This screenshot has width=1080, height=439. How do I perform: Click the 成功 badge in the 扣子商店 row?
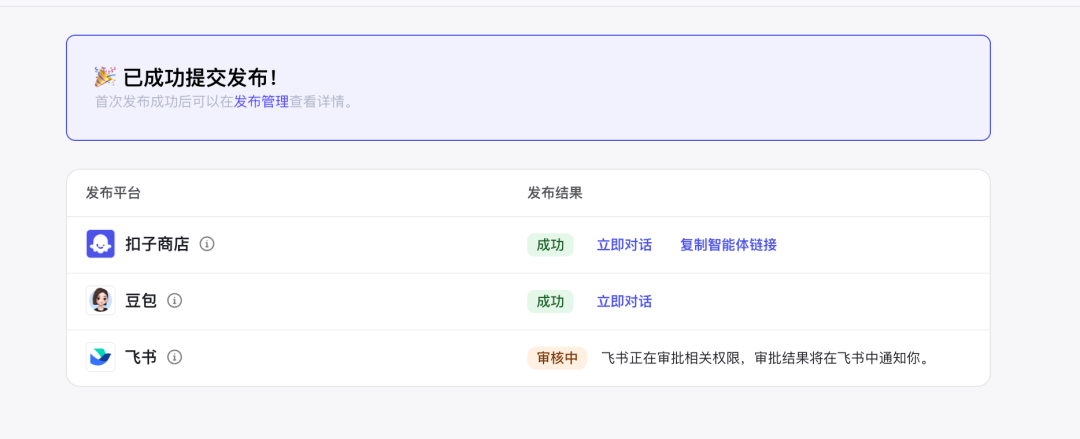550,245
